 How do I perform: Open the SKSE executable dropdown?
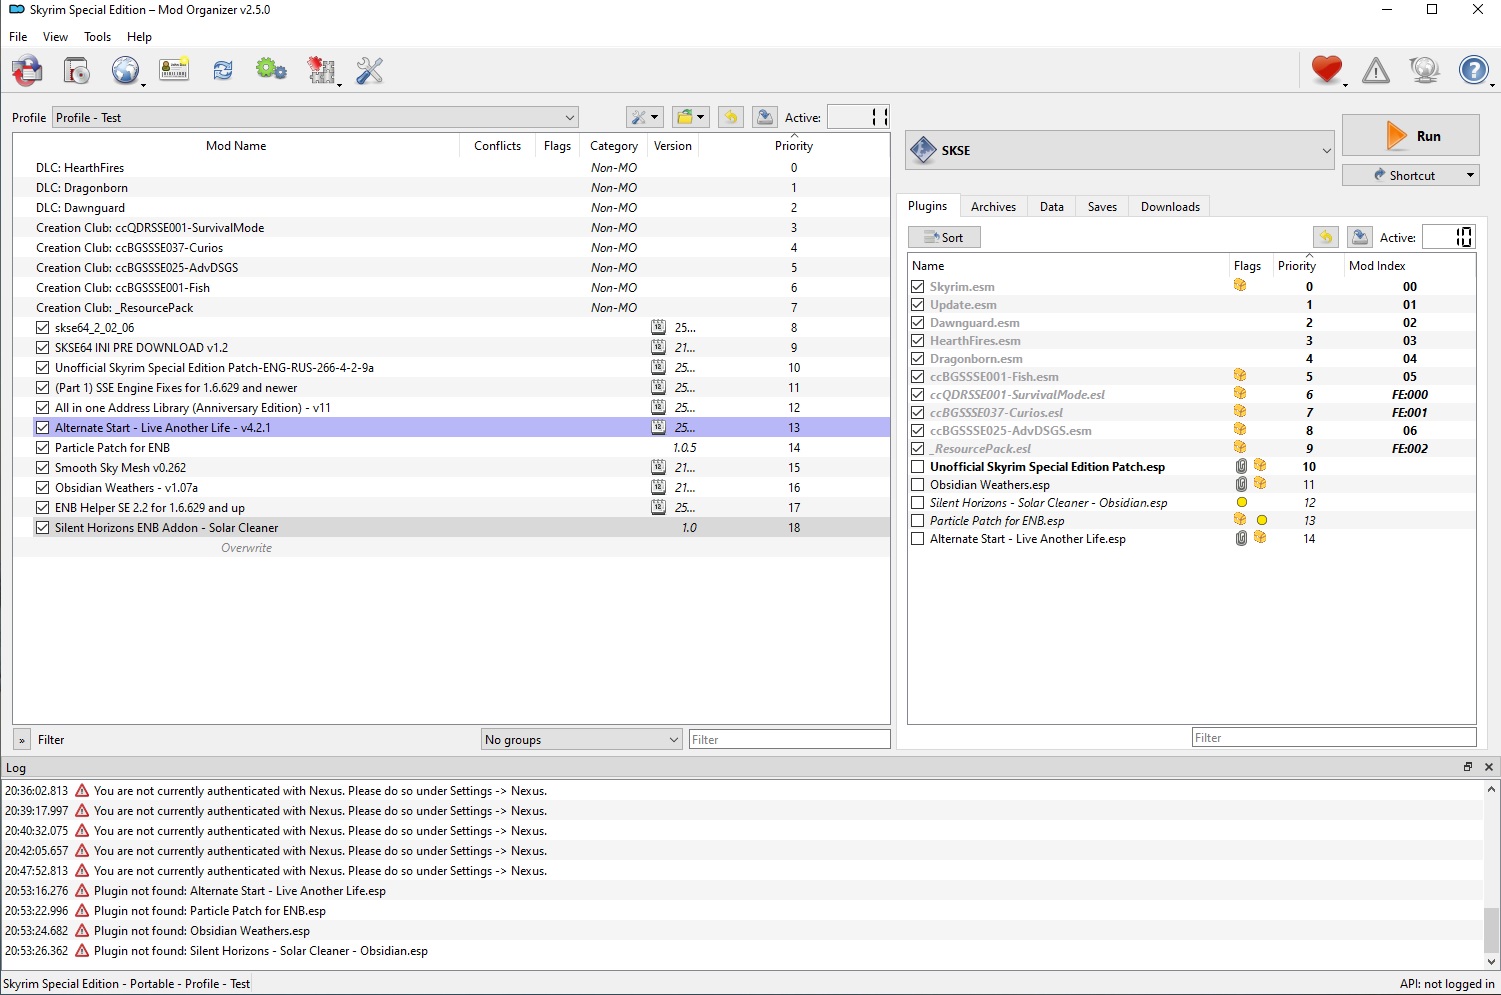pyautogui.click(x=1120, y=150)
